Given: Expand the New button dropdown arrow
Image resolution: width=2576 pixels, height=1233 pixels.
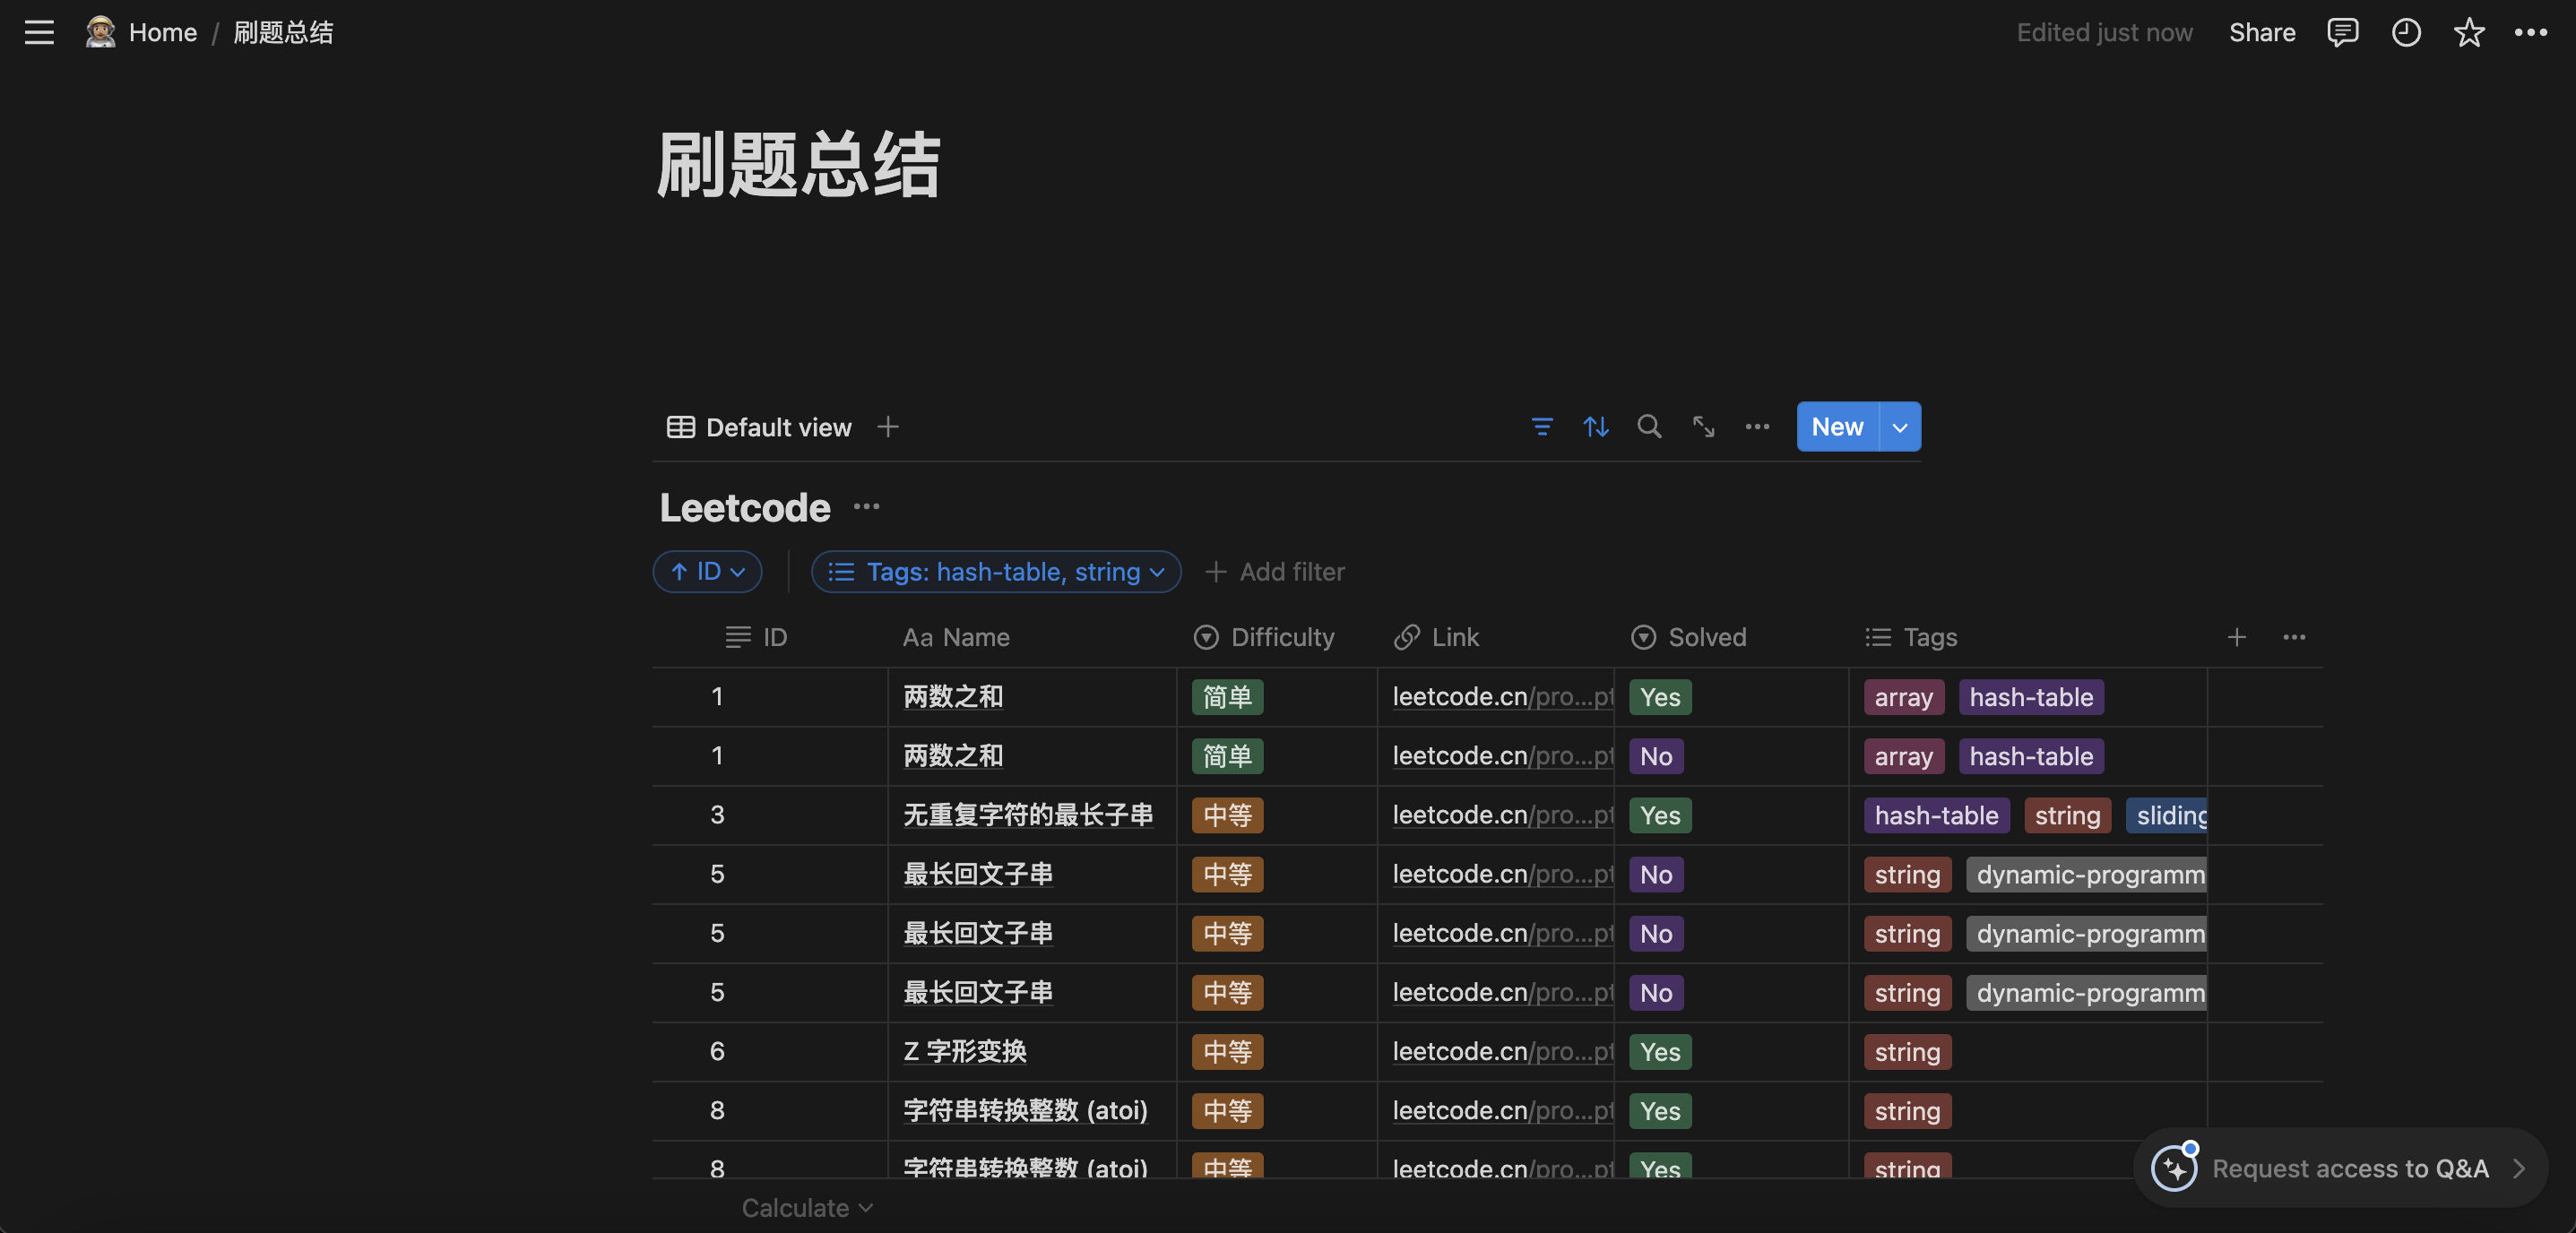Looking at the screenshot, I should pyautogui.click(x=1899, y=427).
